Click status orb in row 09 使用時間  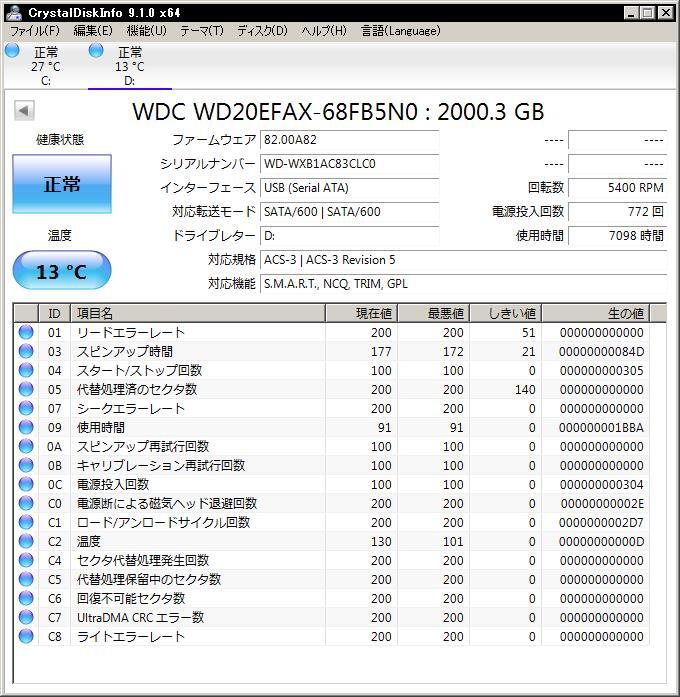coord(26,427)
